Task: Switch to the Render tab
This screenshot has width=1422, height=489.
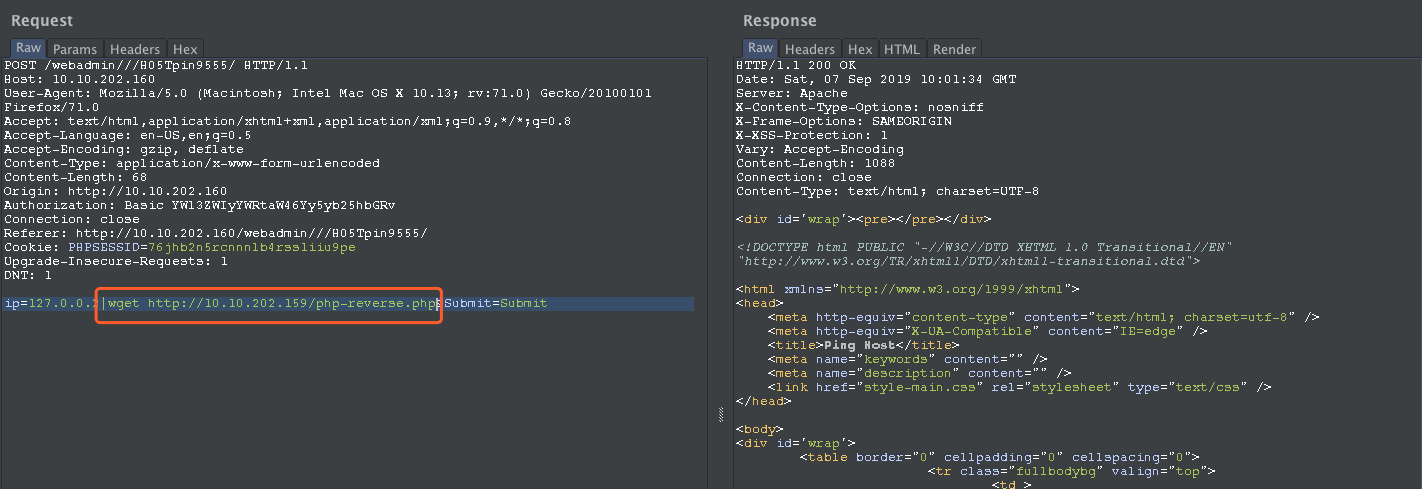Action: click(x=954, y=49)
